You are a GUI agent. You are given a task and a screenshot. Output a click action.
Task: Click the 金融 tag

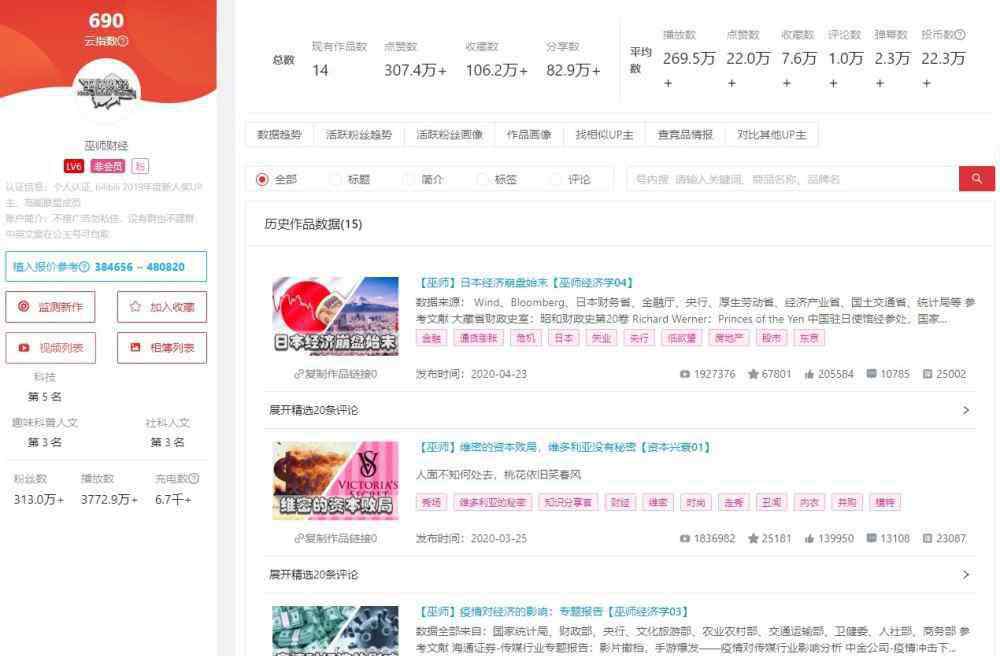click(x=432, y=338)
